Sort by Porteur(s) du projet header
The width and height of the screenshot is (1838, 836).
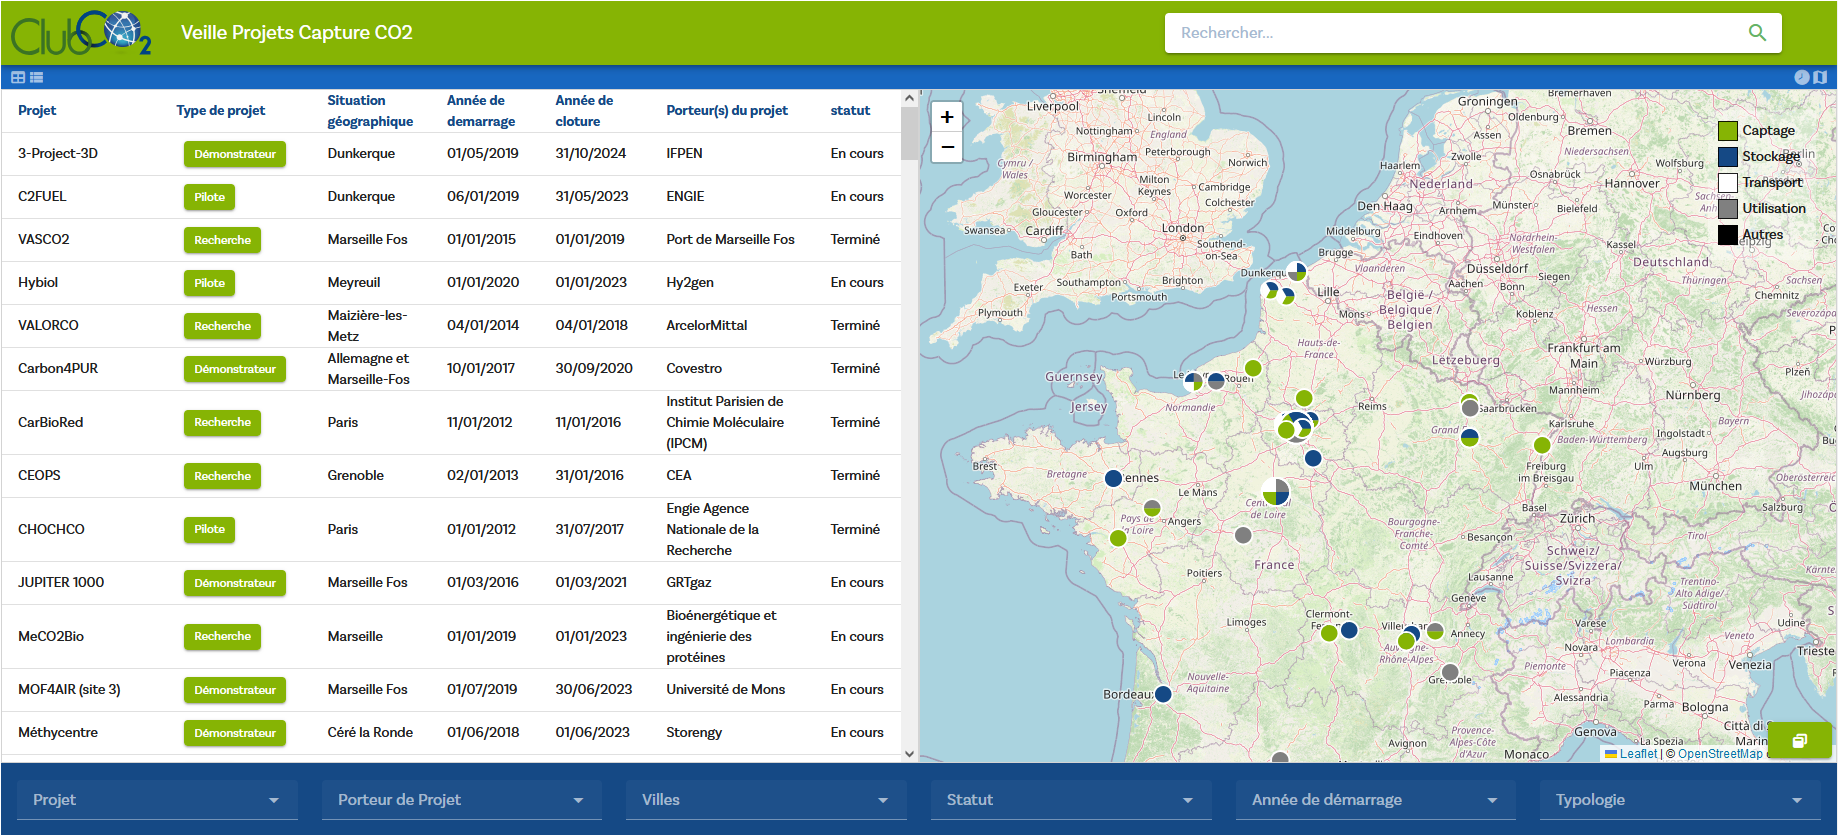pos(727,110)
